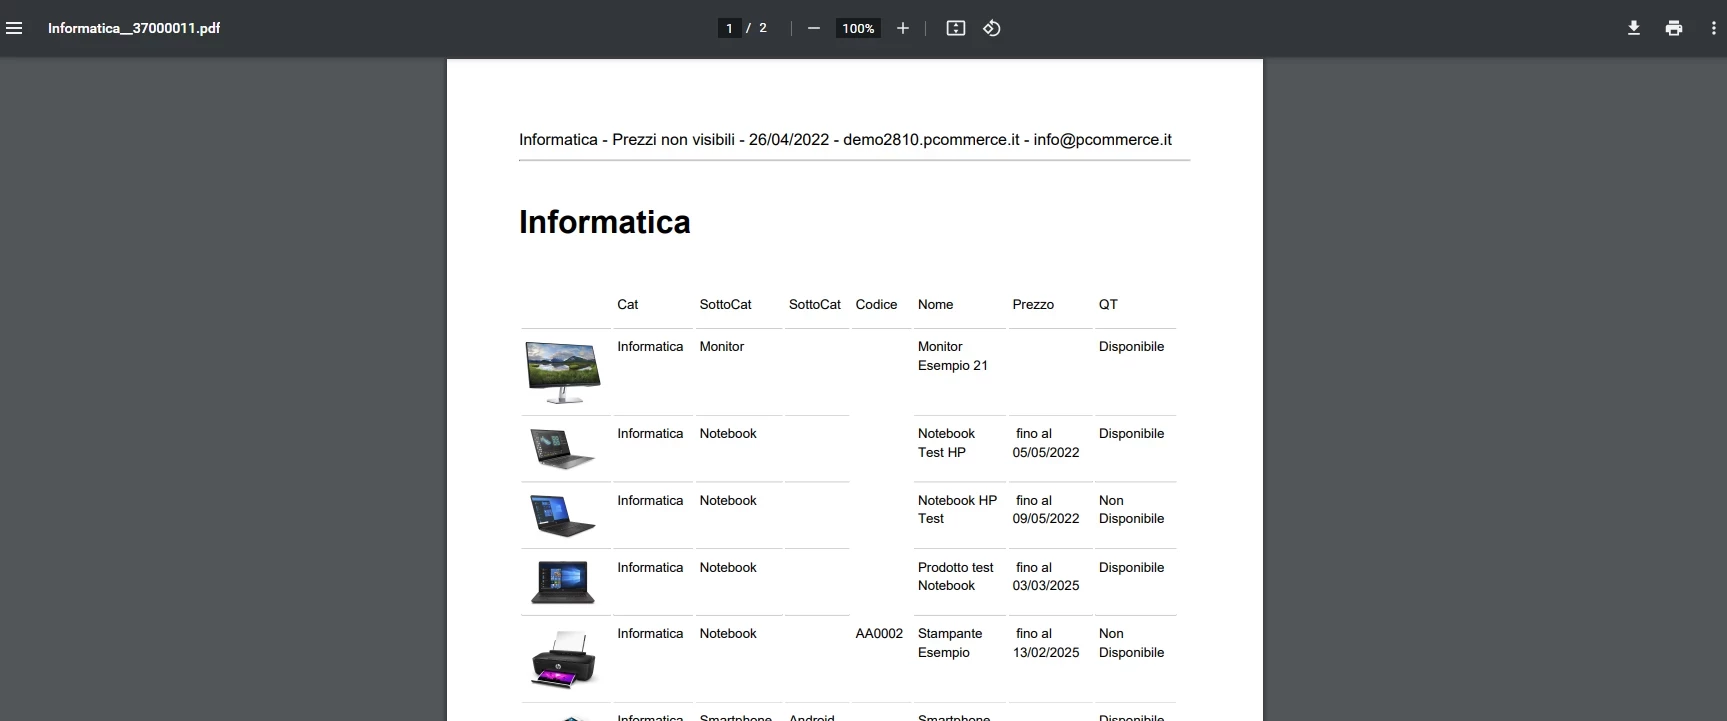The height and width of the screenshot is (721, 1727).
Task: Click the current page number field
Action: tap(729, 28)
